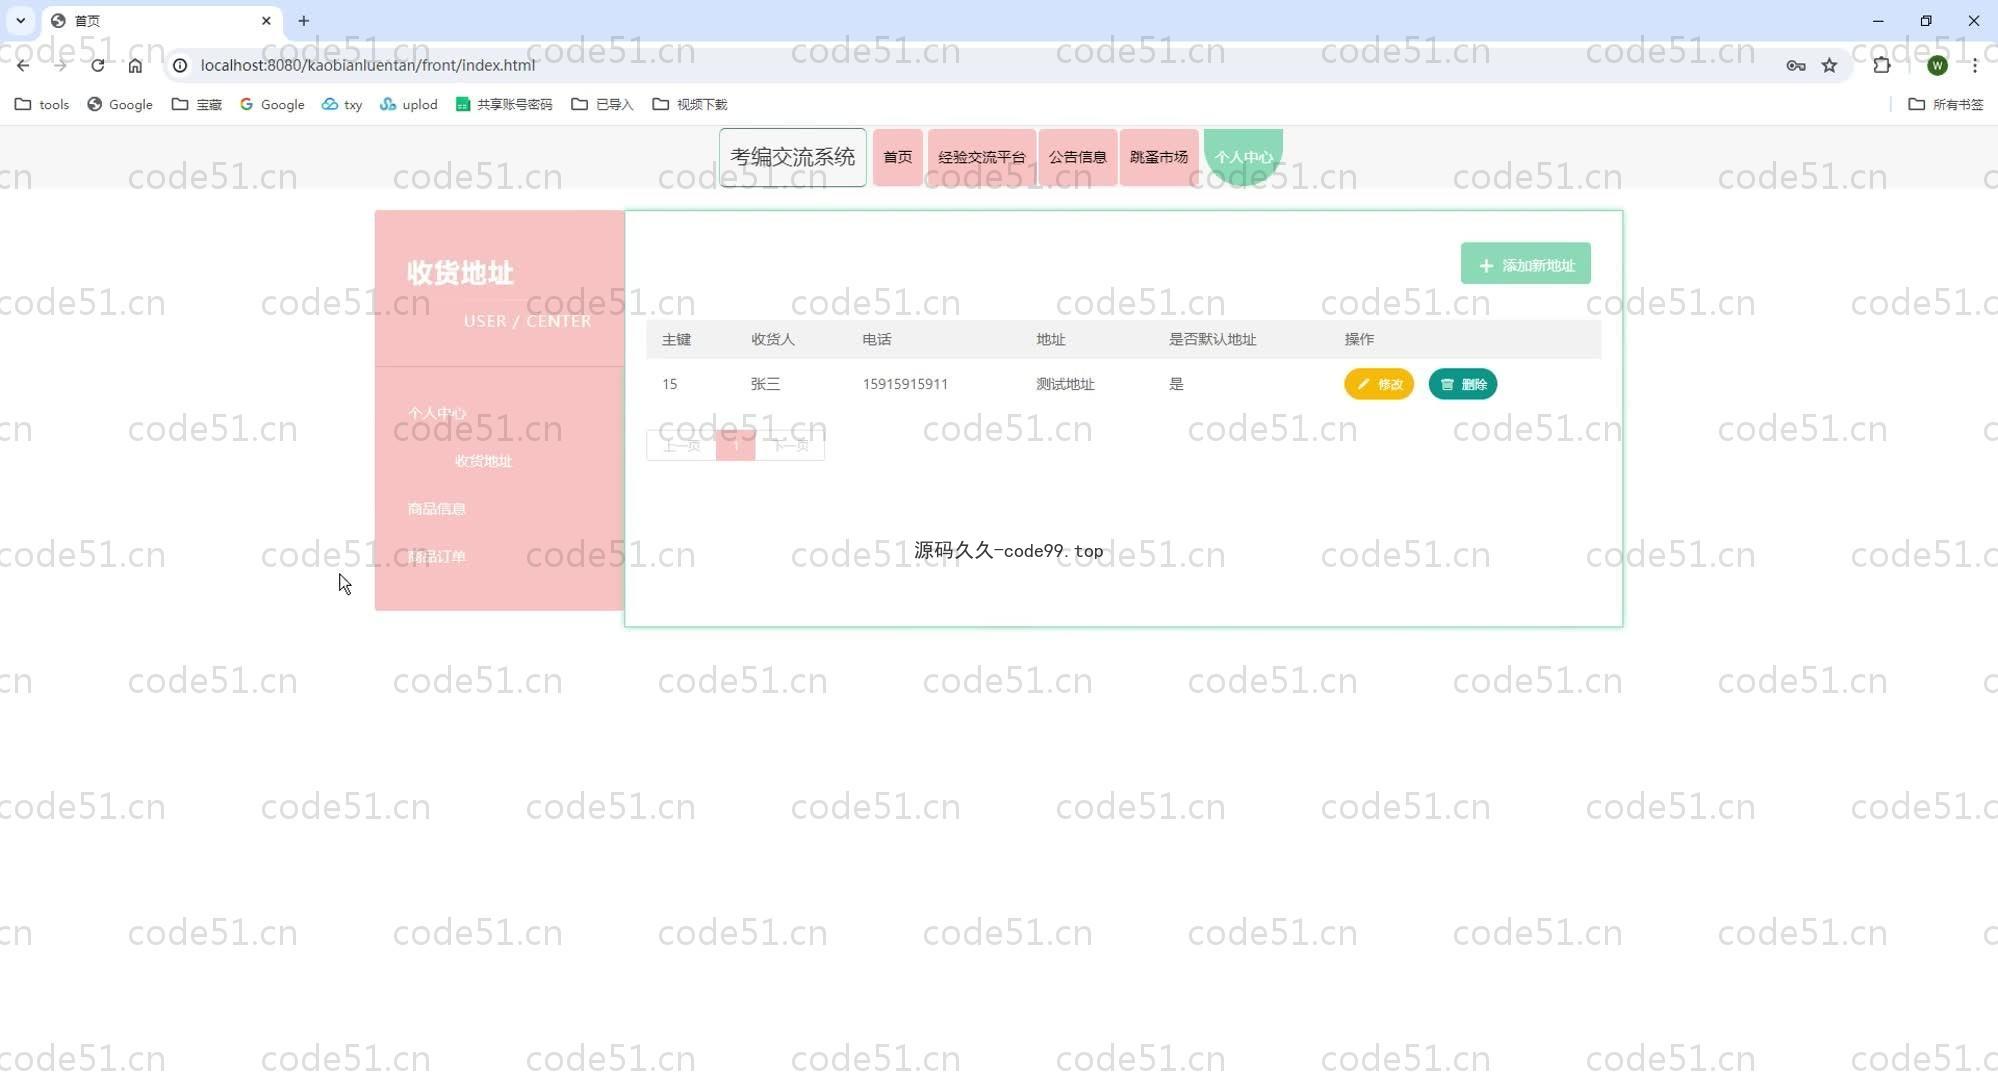The height and width of the screenshot is (1080, 1998).
Task: Click the 收货人 column header
Action: [x=773, y=340]
